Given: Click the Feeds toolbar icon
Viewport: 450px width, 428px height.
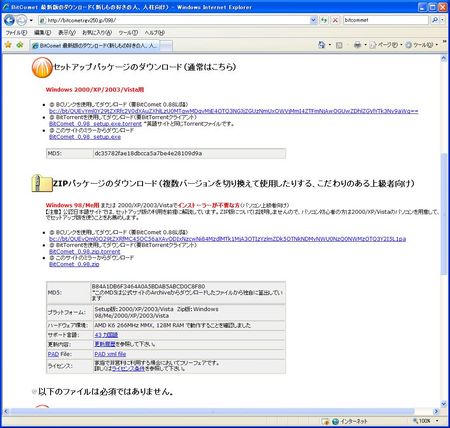Looking at the screenshot, I should (339, 45).
